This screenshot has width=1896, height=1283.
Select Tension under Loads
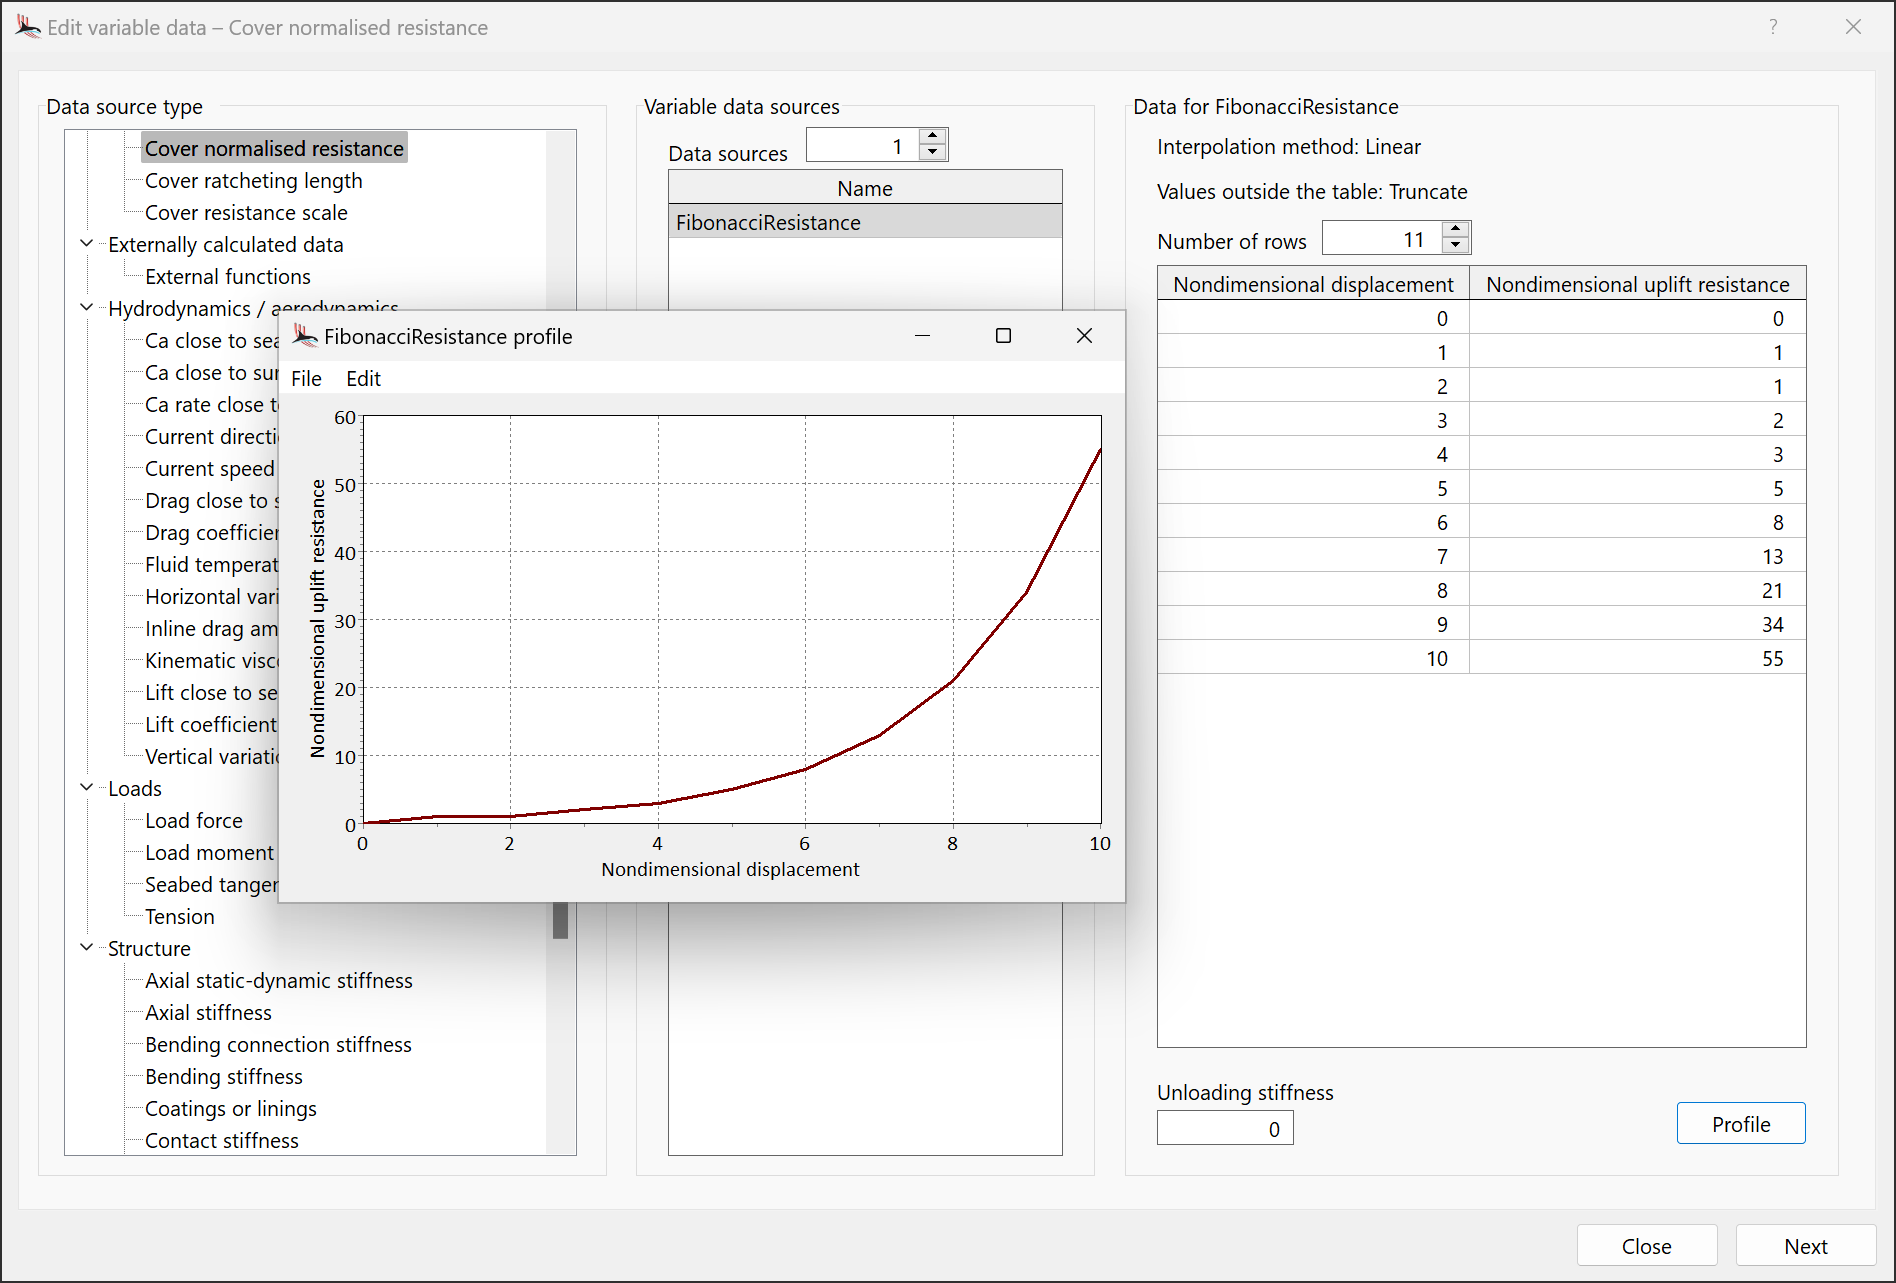[179, 916]
